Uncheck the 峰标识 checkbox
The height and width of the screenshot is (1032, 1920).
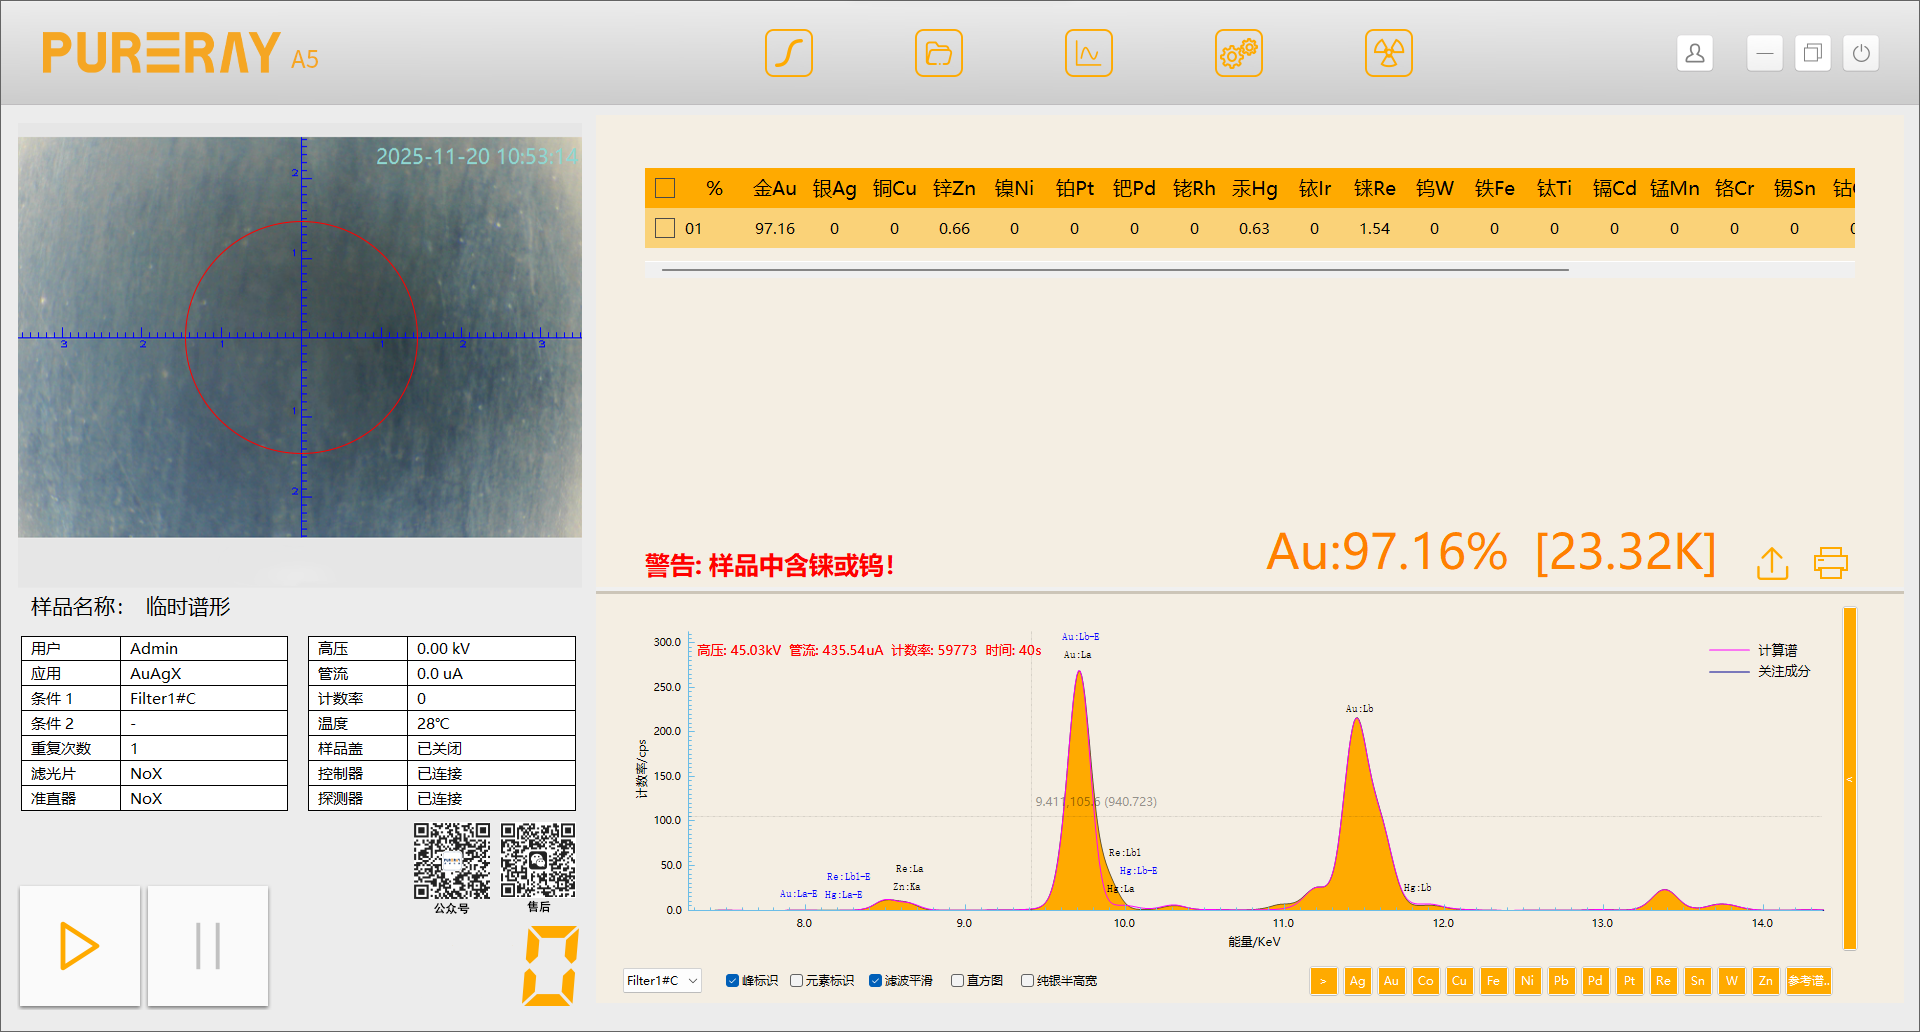point(732,981)
